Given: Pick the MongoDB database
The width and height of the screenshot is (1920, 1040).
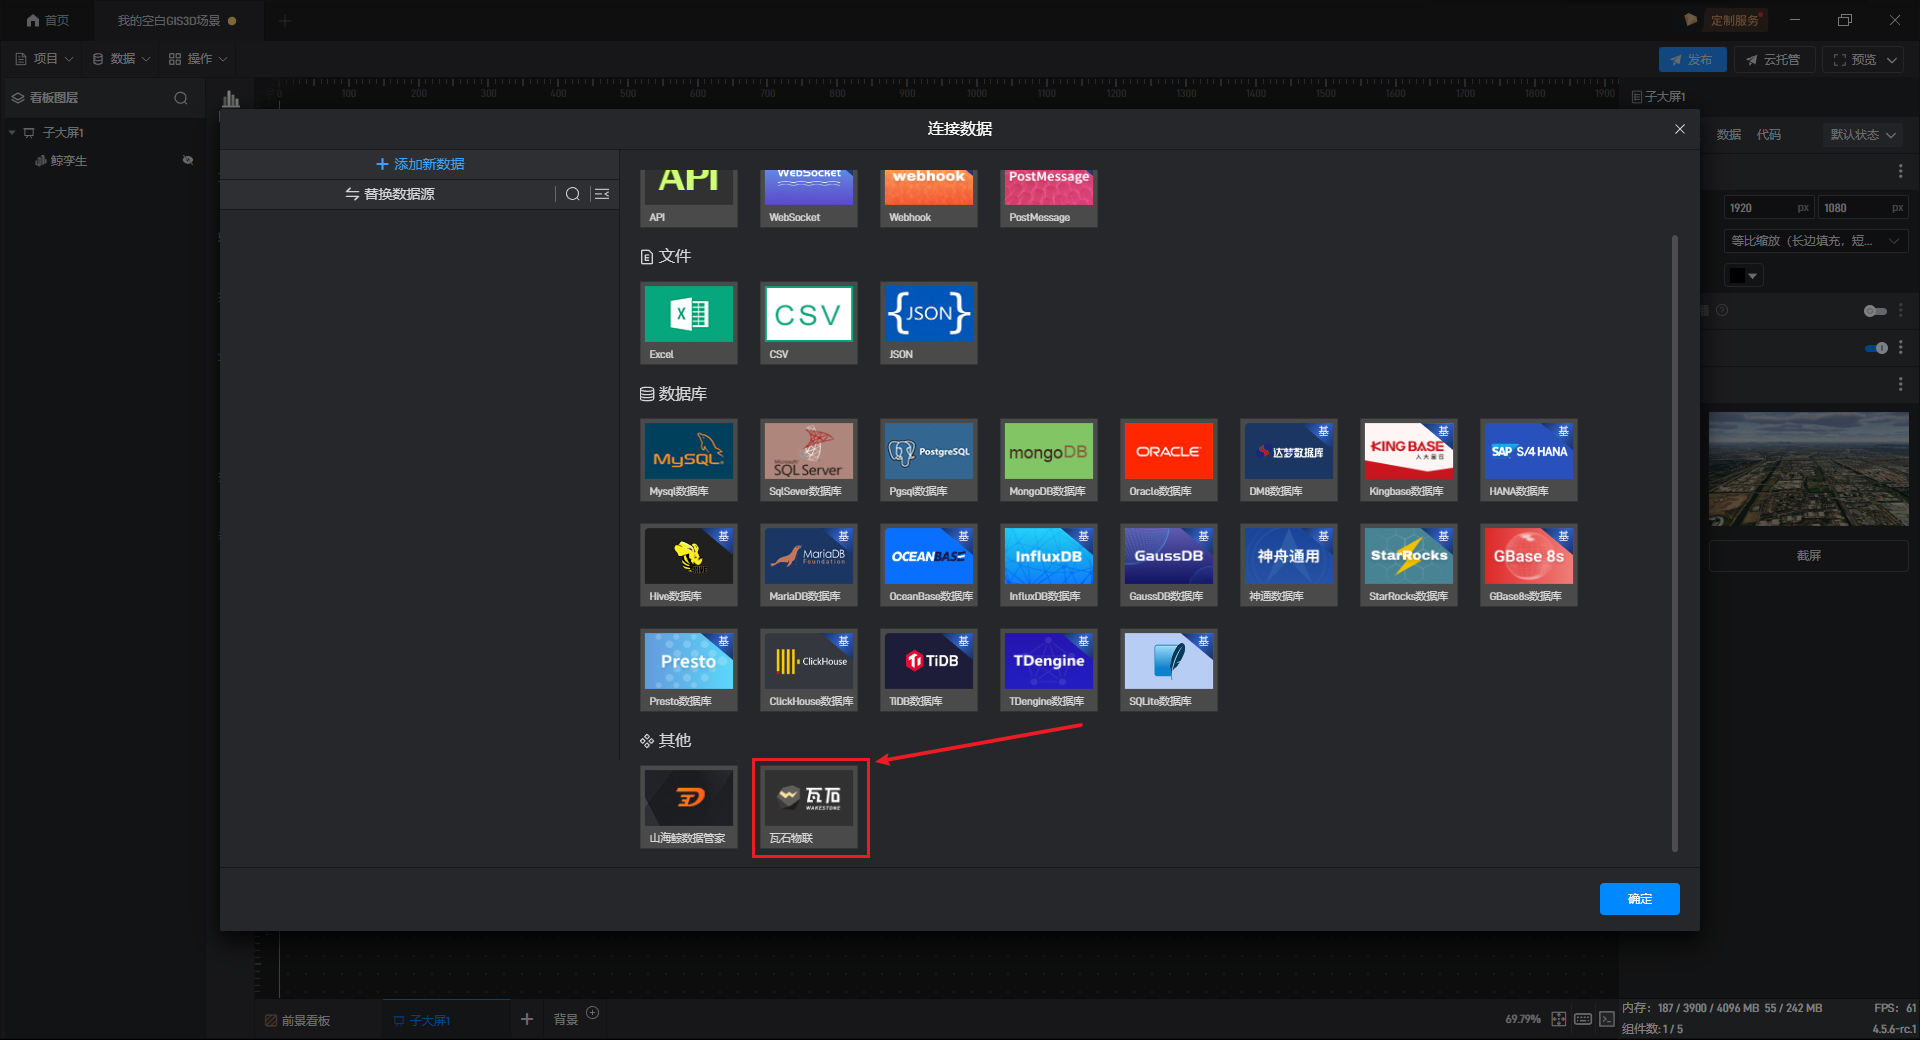Looking at the screenshot, I should coord(1049,460).
